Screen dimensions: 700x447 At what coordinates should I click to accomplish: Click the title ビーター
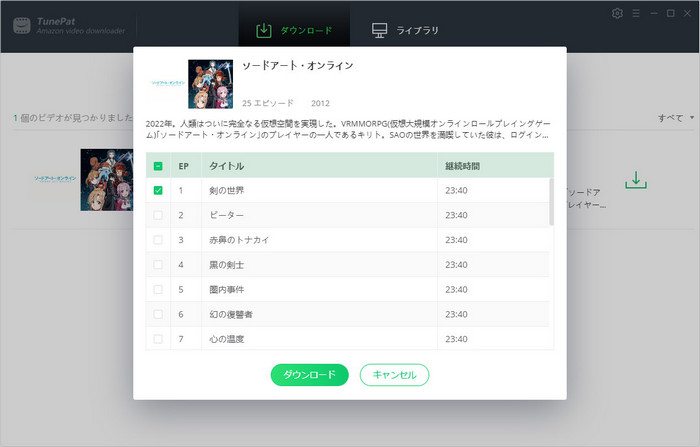227,215
